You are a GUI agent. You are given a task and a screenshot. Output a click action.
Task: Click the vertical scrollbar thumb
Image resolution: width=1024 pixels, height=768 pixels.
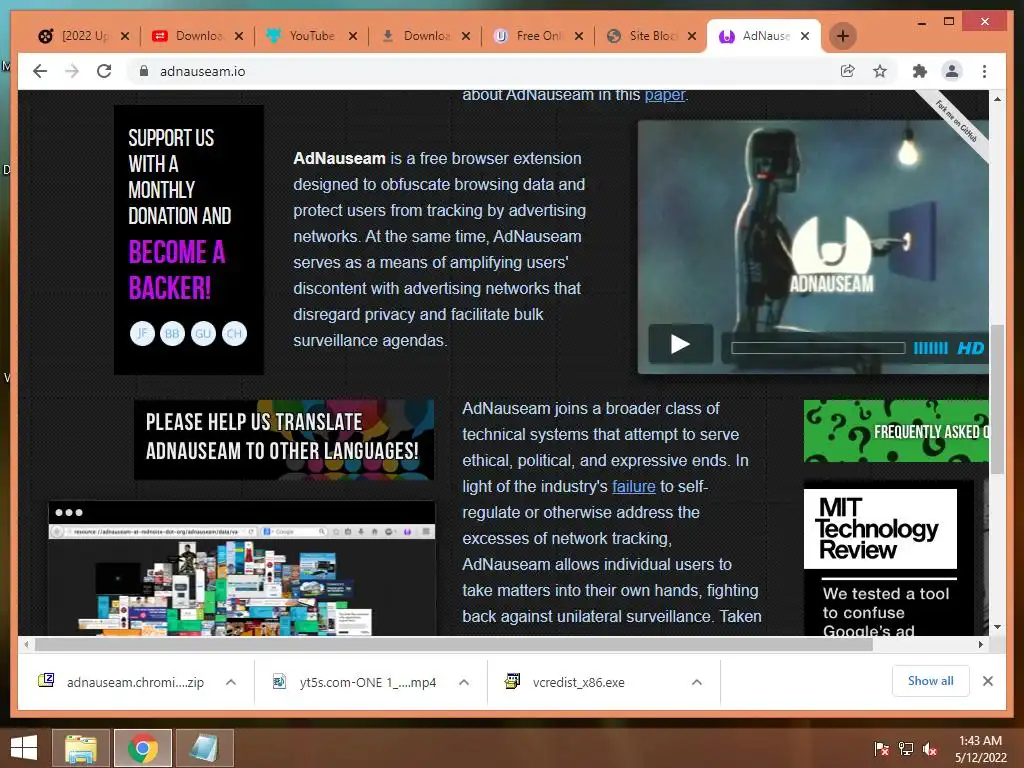click(x=997, y=399)
